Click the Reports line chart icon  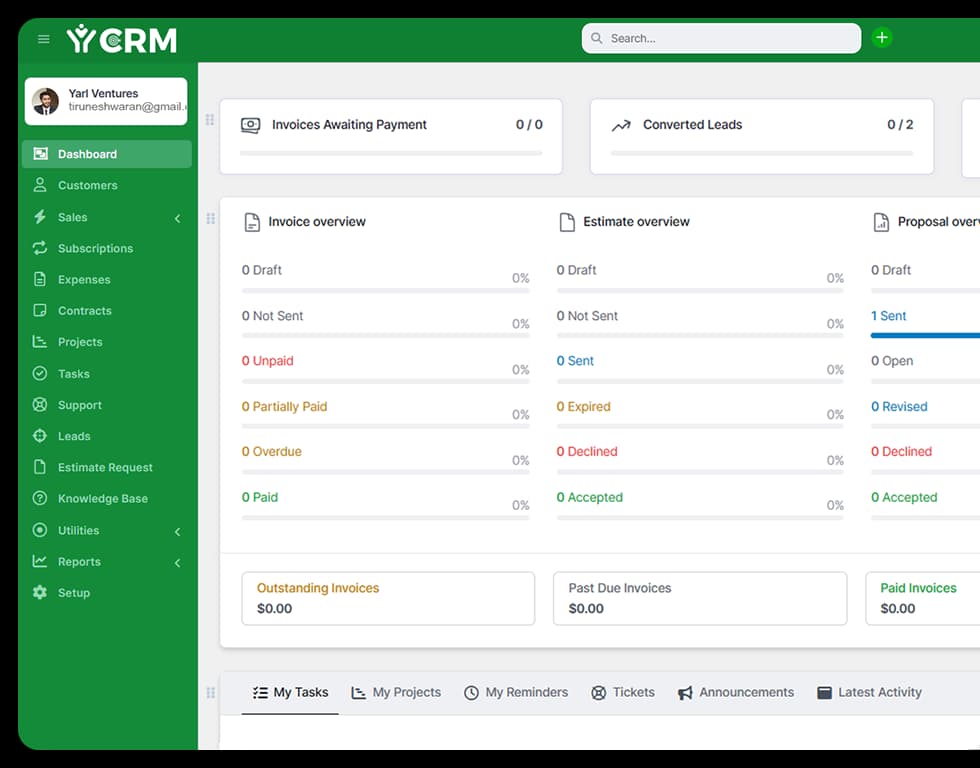(x=40, y=561)
